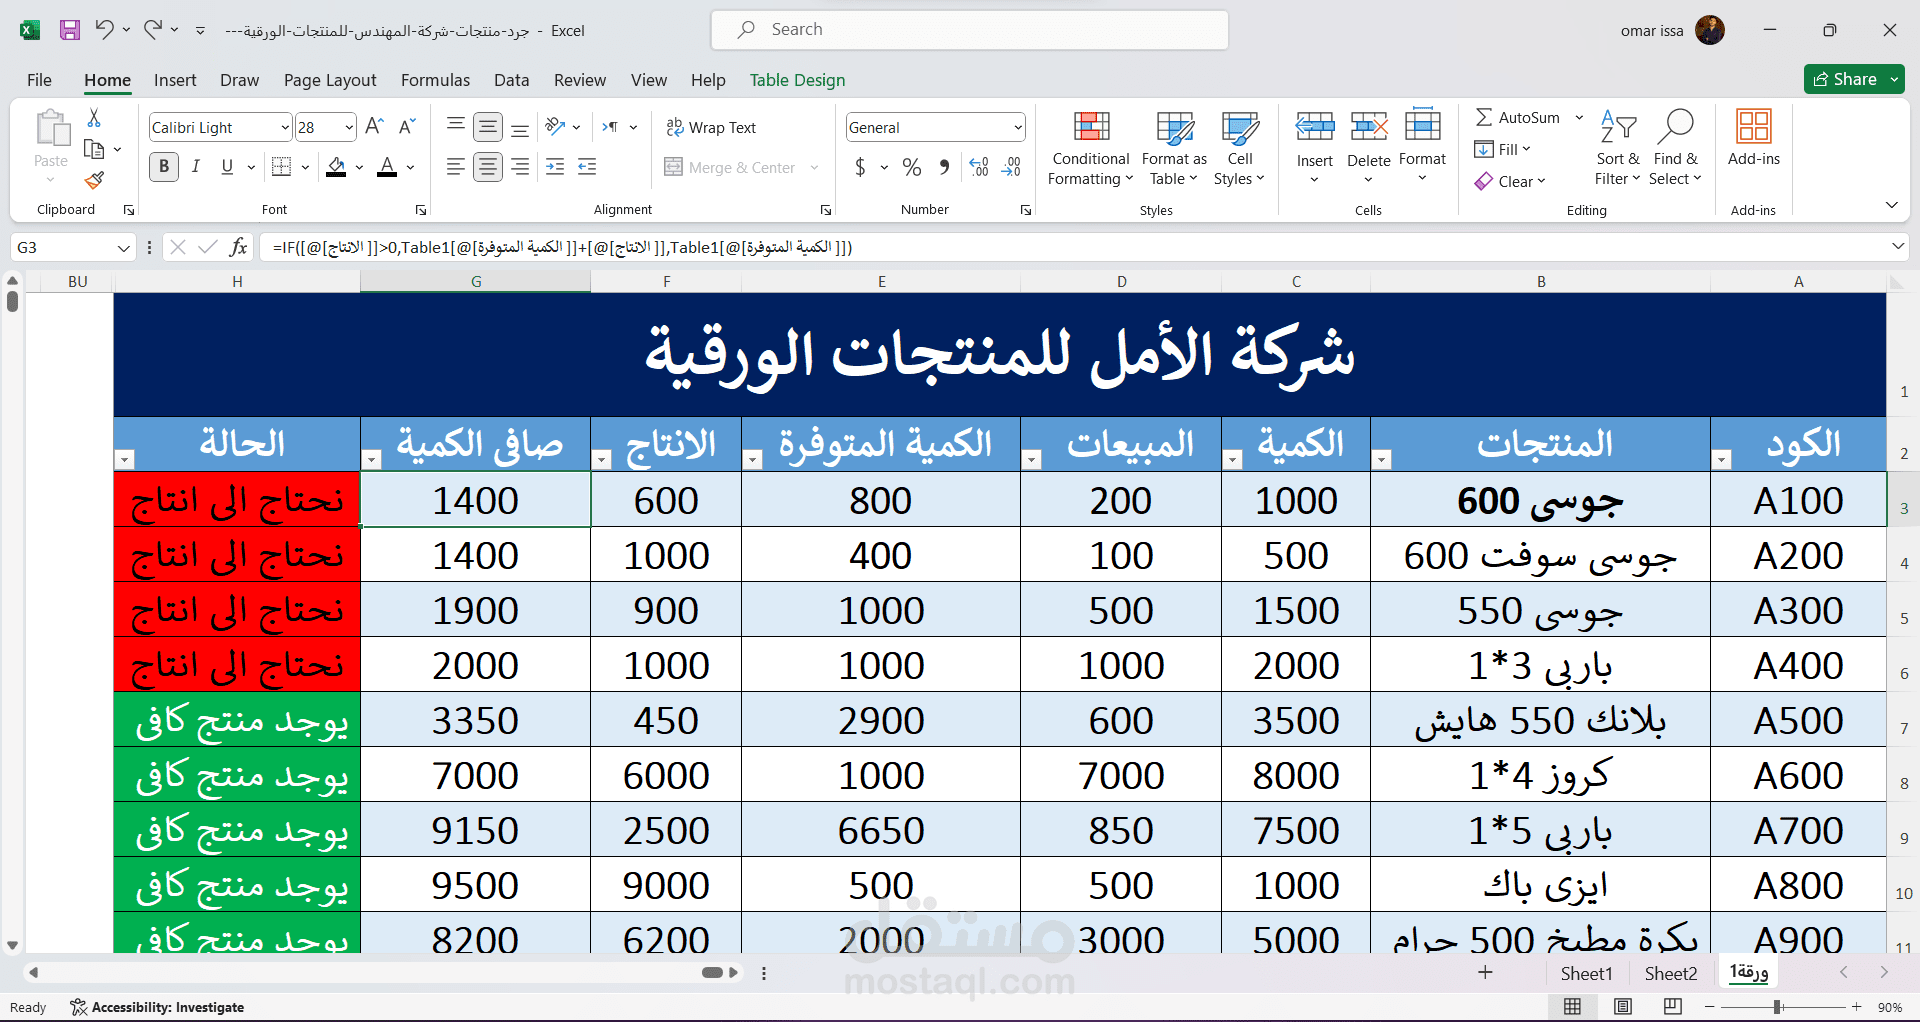
Task: Toggle Center horizontal alignment
Action: click(x=488, y=167)
